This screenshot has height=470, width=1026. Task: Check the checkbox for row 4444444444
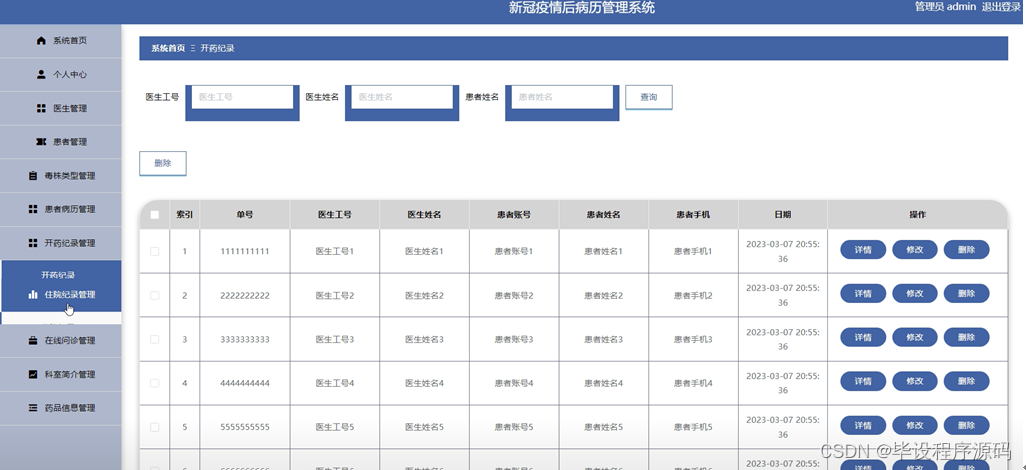coord(154,383)
